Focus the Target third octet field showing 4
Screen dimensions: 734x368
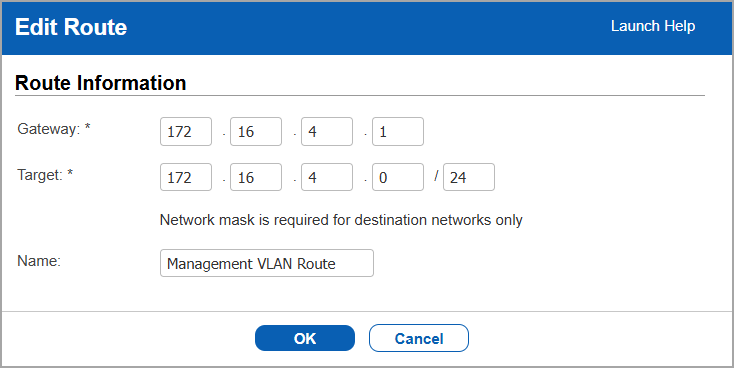coord(327,177)
